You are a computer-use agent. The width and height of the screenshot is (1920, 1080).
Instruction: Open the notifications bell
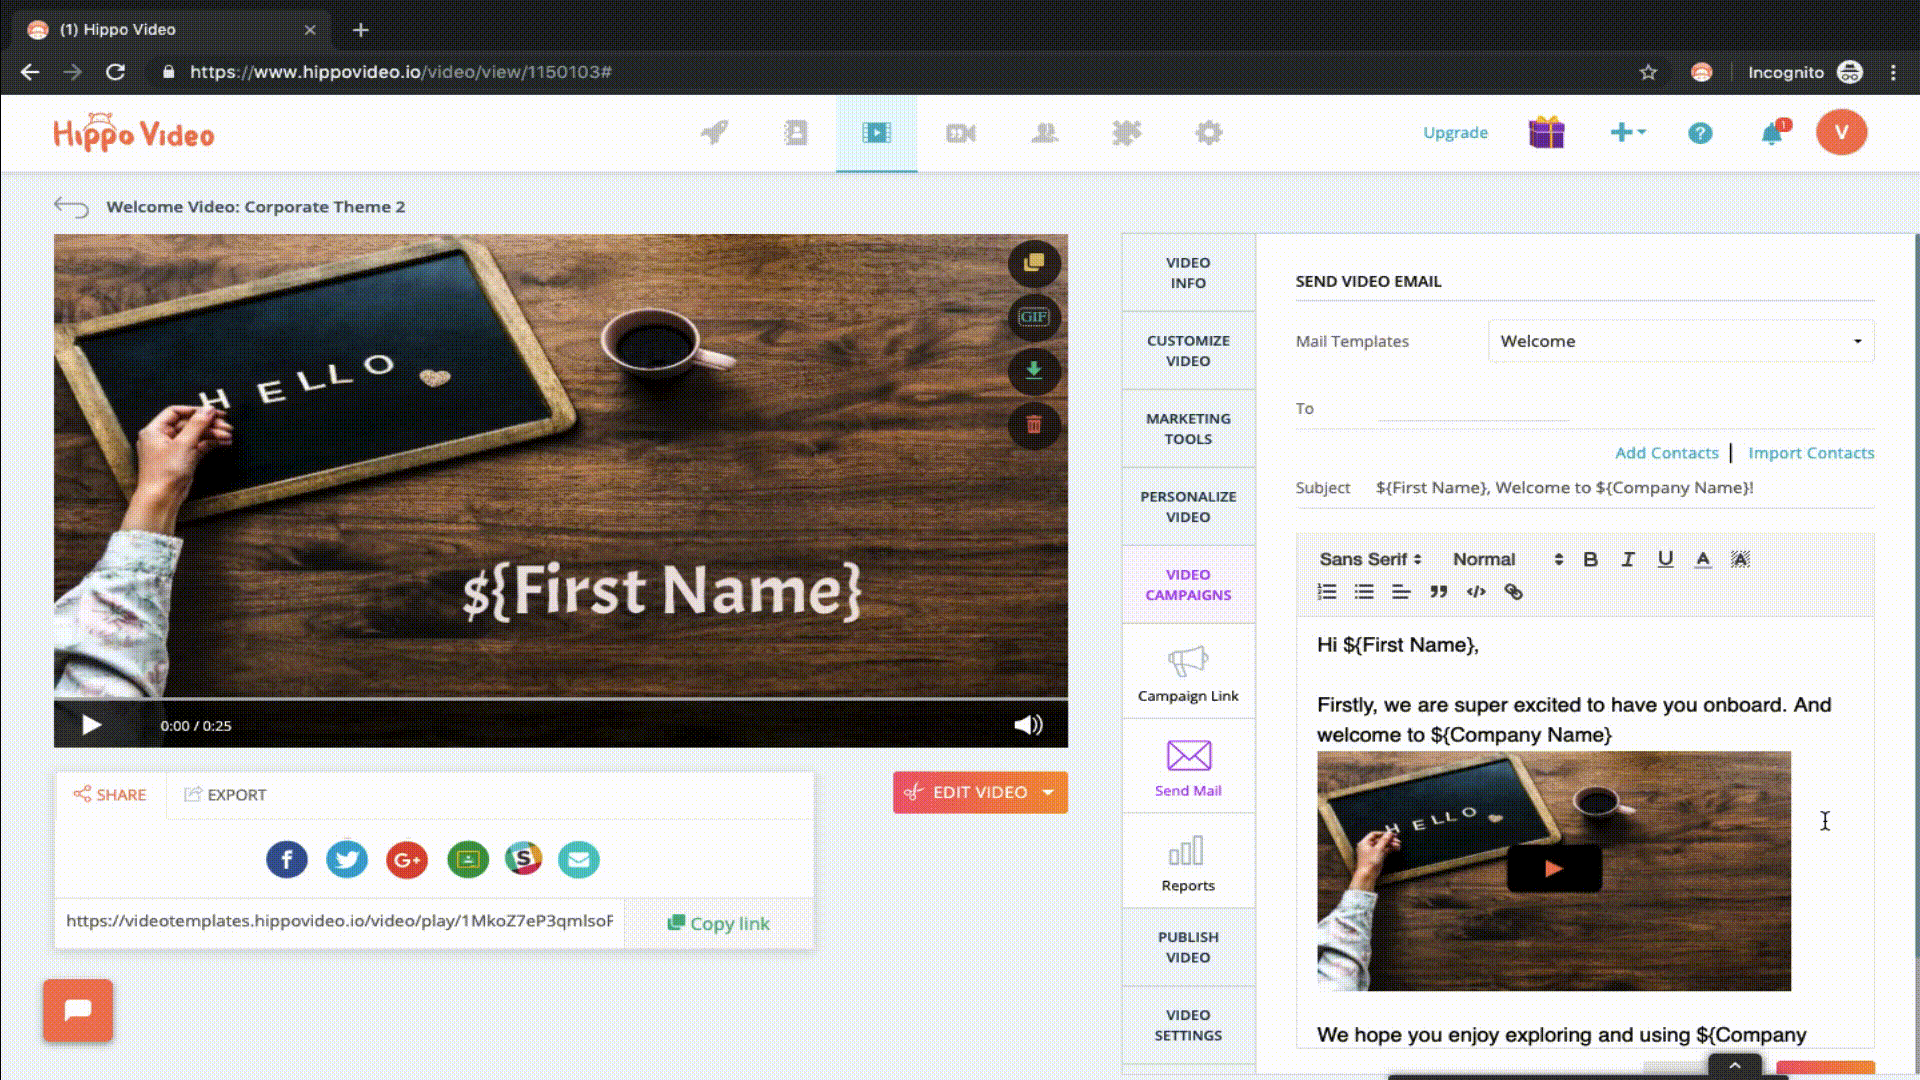coord(1773,133)
